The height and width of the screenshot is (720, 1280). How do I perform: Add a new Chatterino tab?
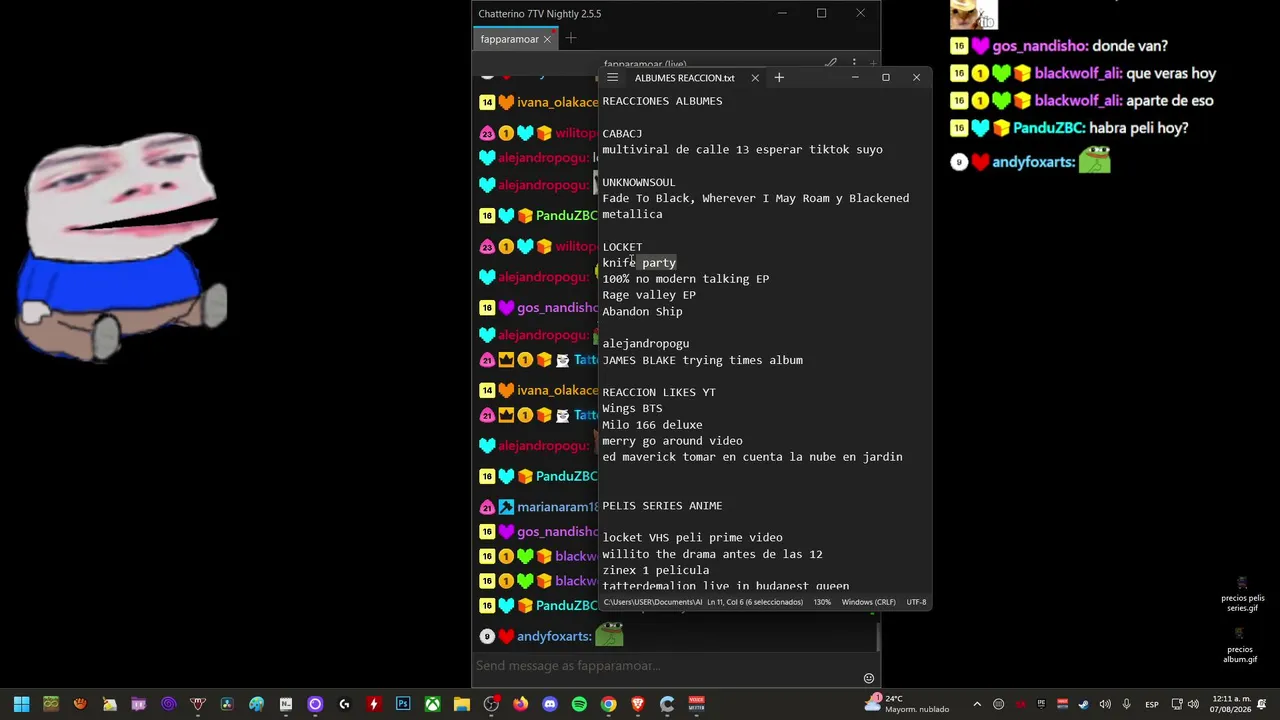570,39
